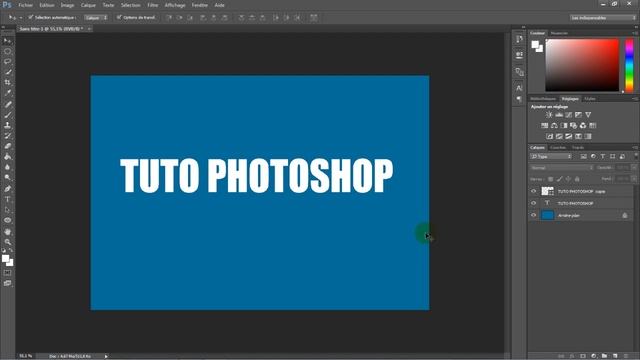This screenshot has width=640, height=360.
Task: Add Vibrance adjustment triangle icon
Action: [x=588, y=115]
